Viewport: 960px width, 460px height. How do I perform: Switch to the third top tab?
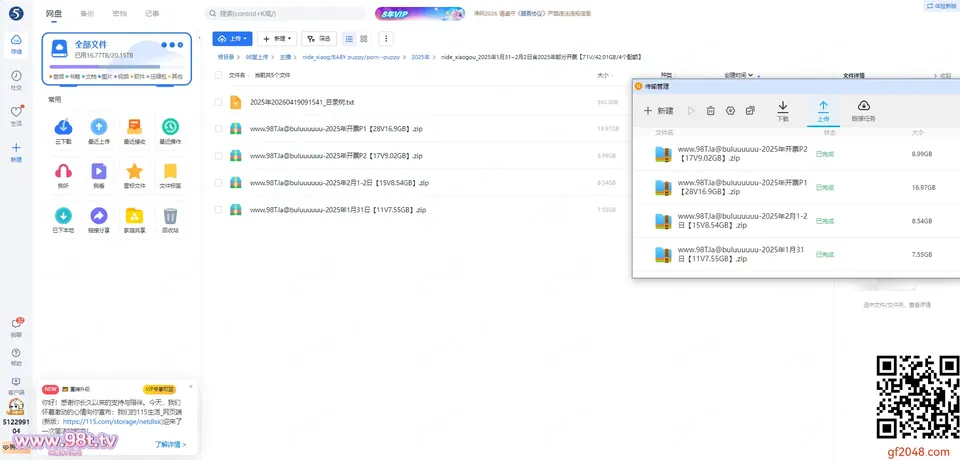119,13
